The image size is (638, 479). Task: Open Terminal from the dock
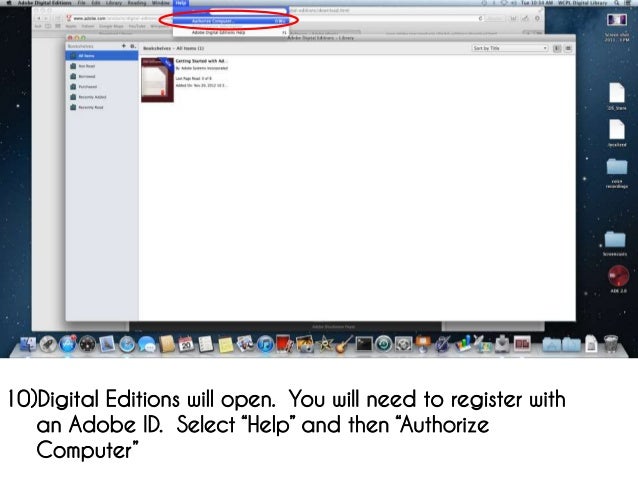(364, 344)
